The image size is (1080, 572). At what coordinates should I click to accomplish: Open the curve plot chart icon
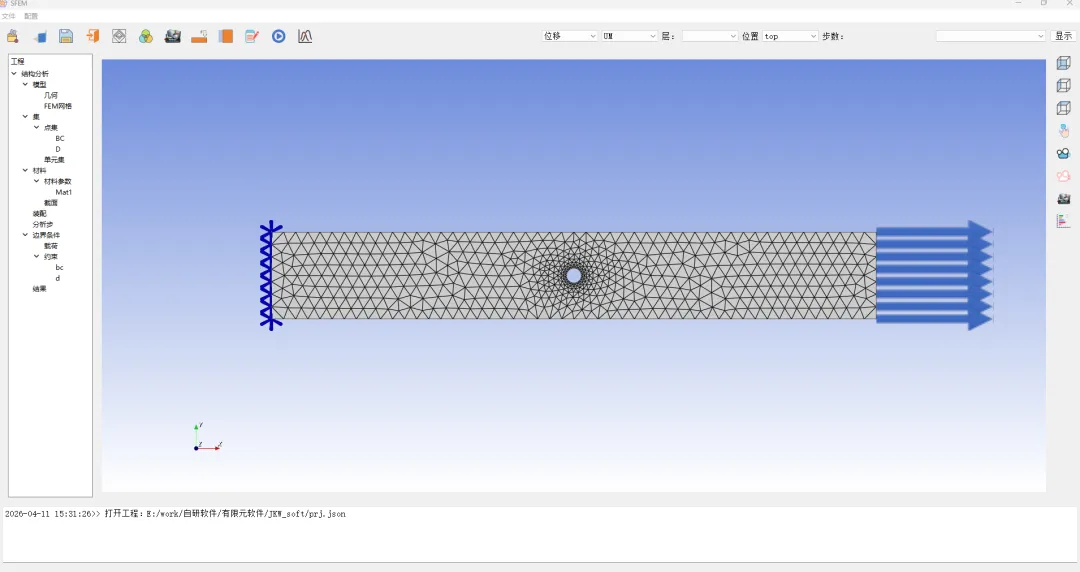click(305, 37)
